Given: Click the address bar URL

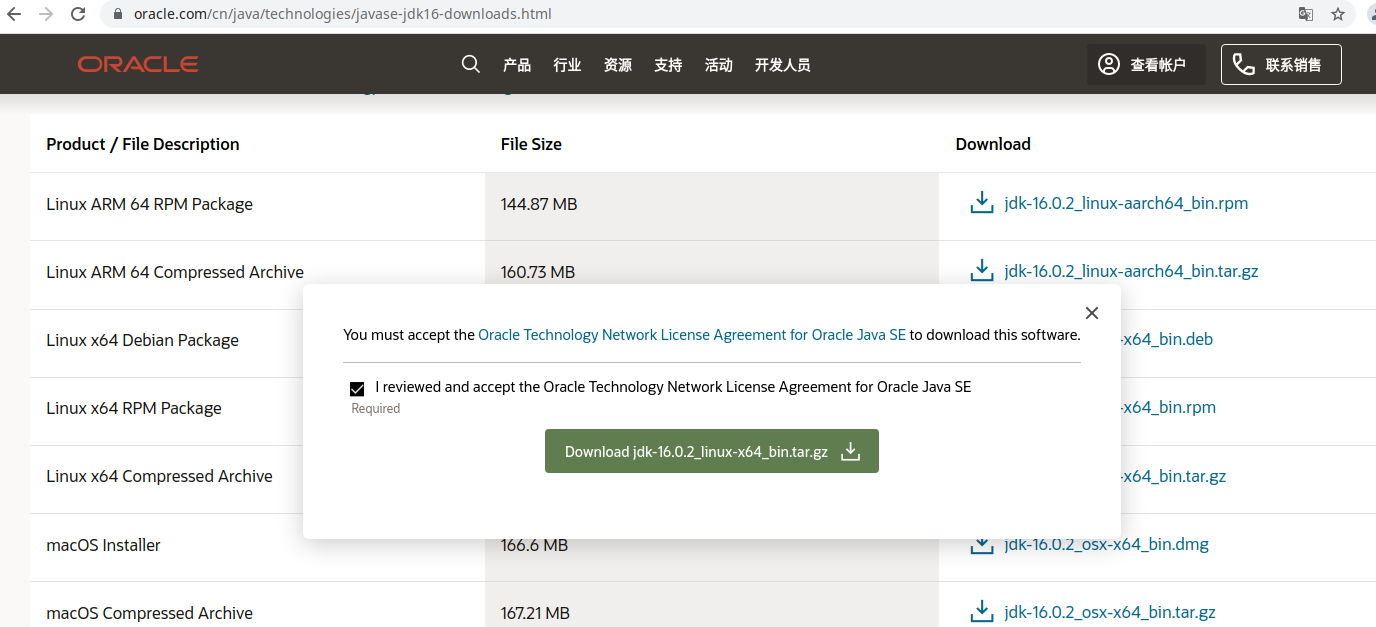Looking at the screenshot, I should click(342, 14).
